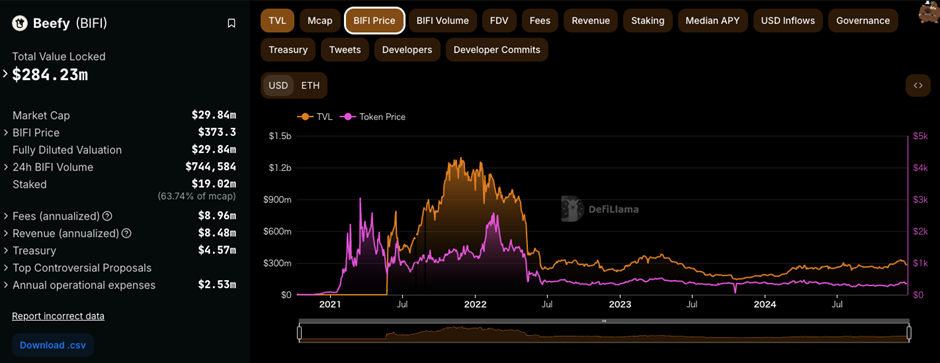Click the $284.23m TVL figure

(x=50, y=74)
